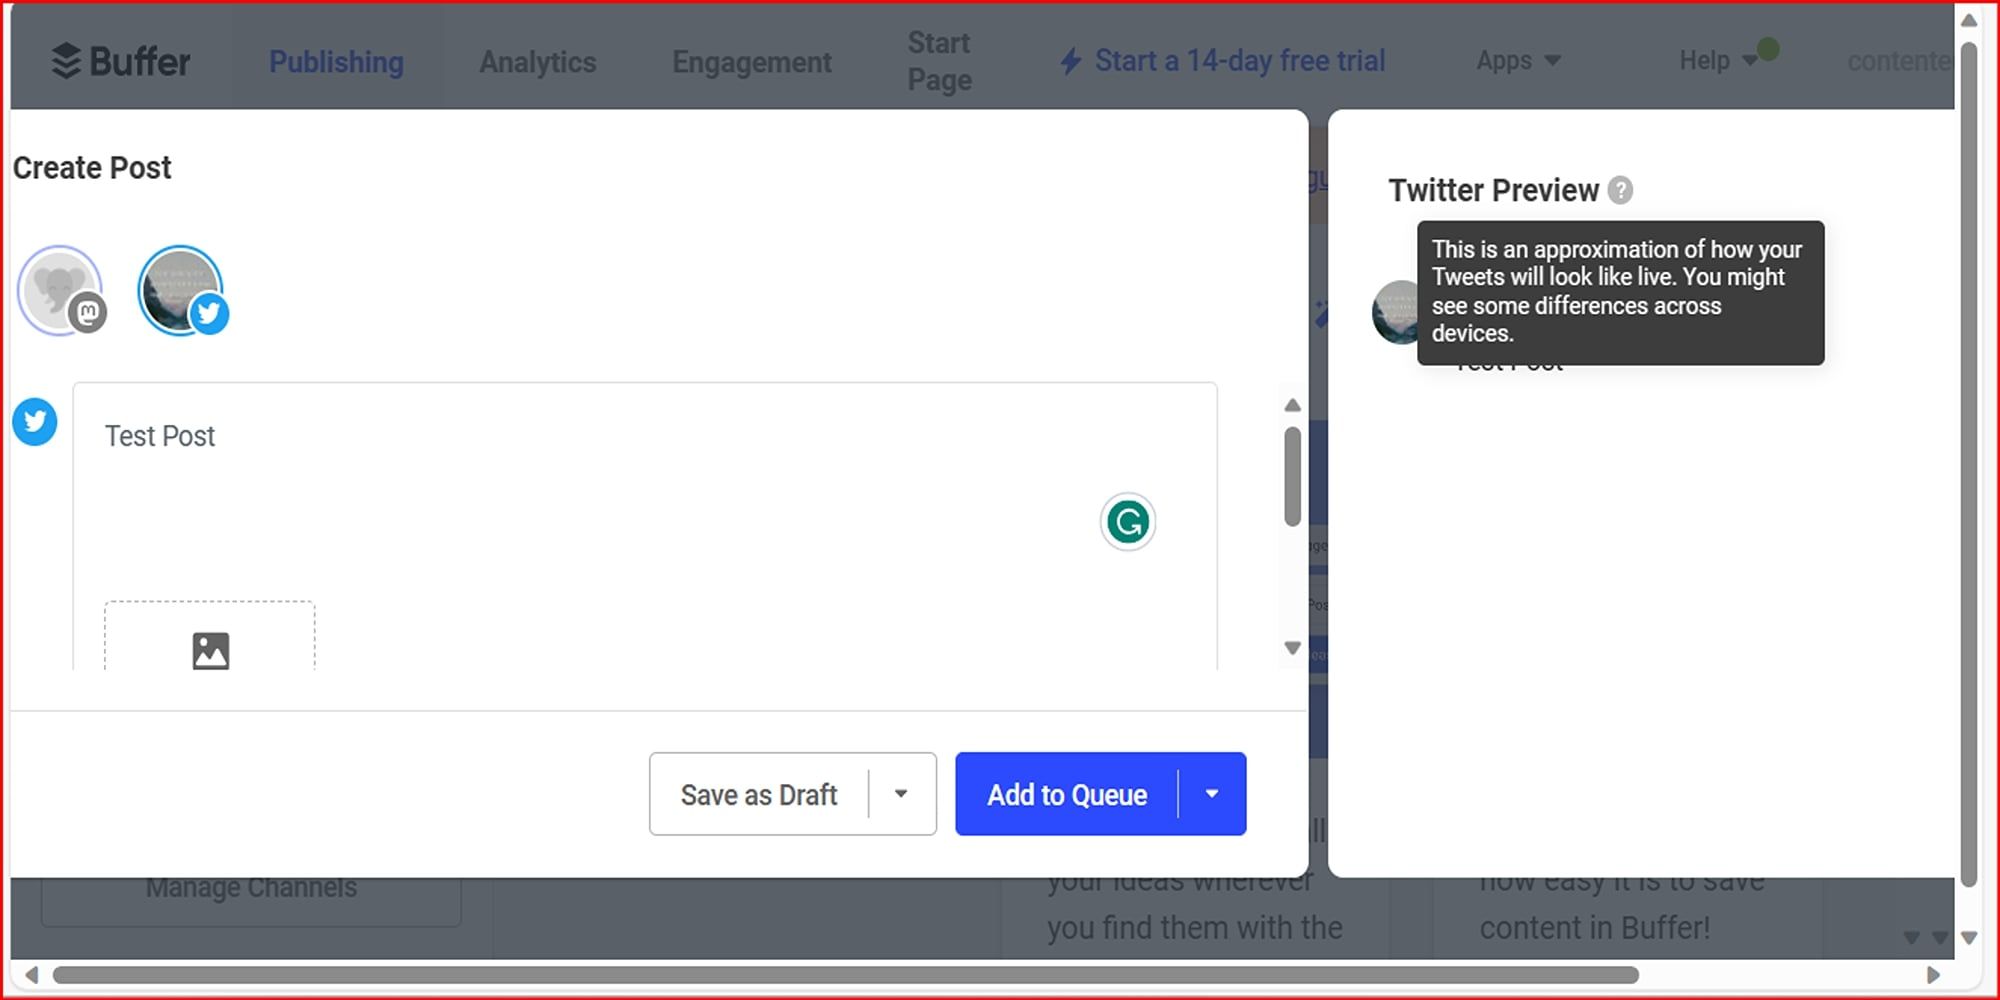Click the Buffer logo icon
Image resolution: width=2000 pixels, height=1000 pixels.
[x=66, y=61]
